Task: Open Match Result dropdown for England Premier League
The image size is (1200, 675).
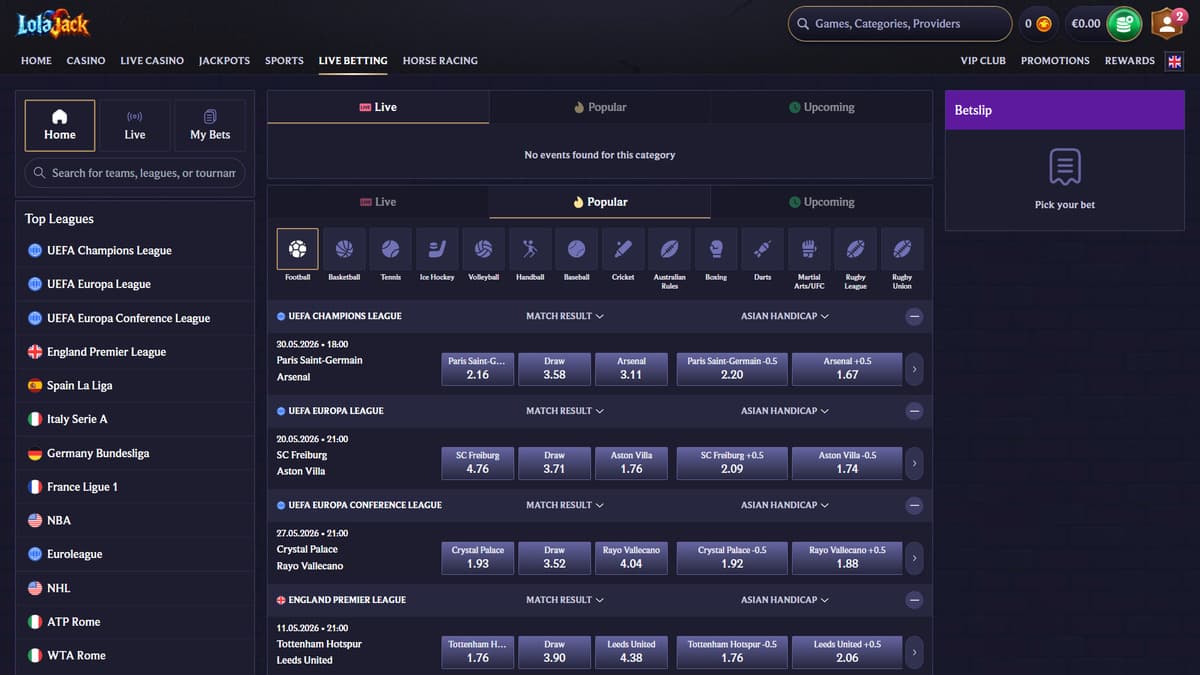Action: click(x=565, y=600)
